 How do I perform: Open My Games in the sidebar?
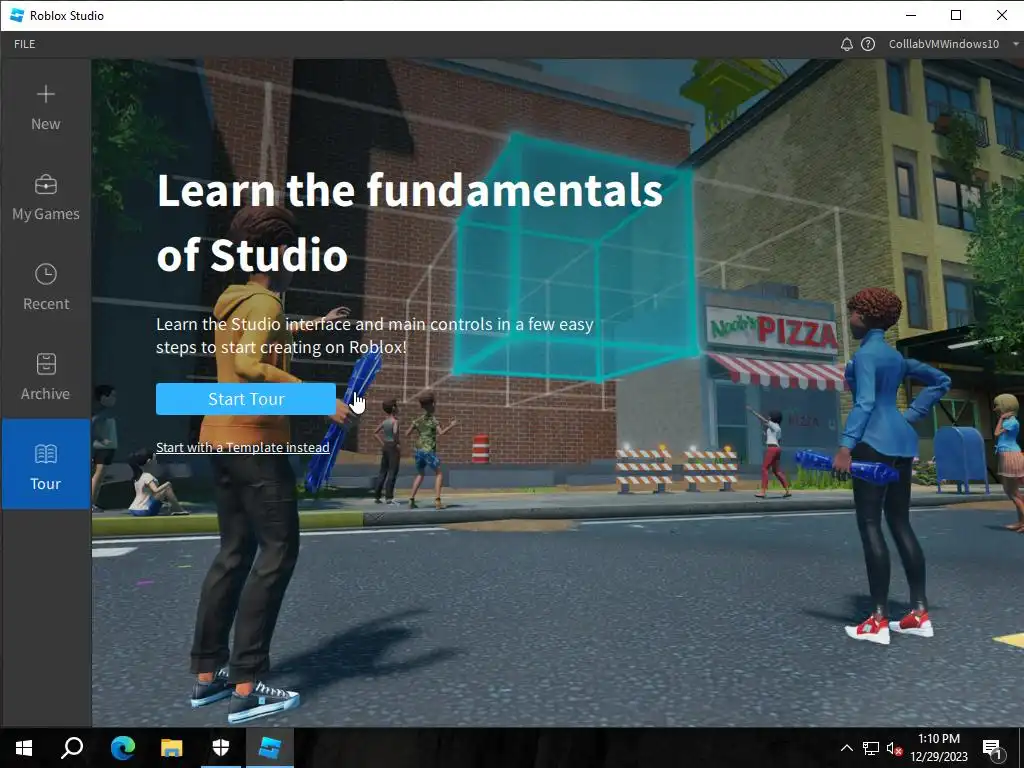[x=46, y=198]
